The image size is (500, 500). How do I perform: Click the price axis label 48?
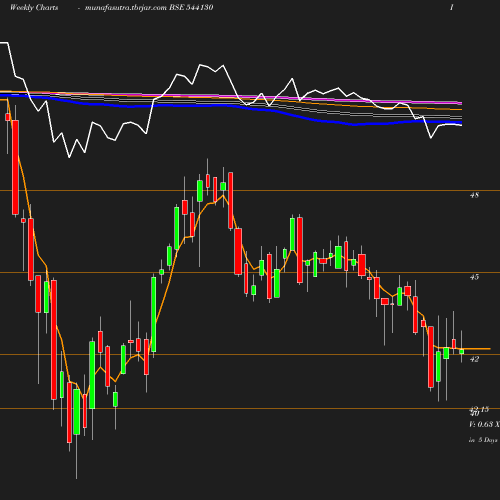pos(474,195)
